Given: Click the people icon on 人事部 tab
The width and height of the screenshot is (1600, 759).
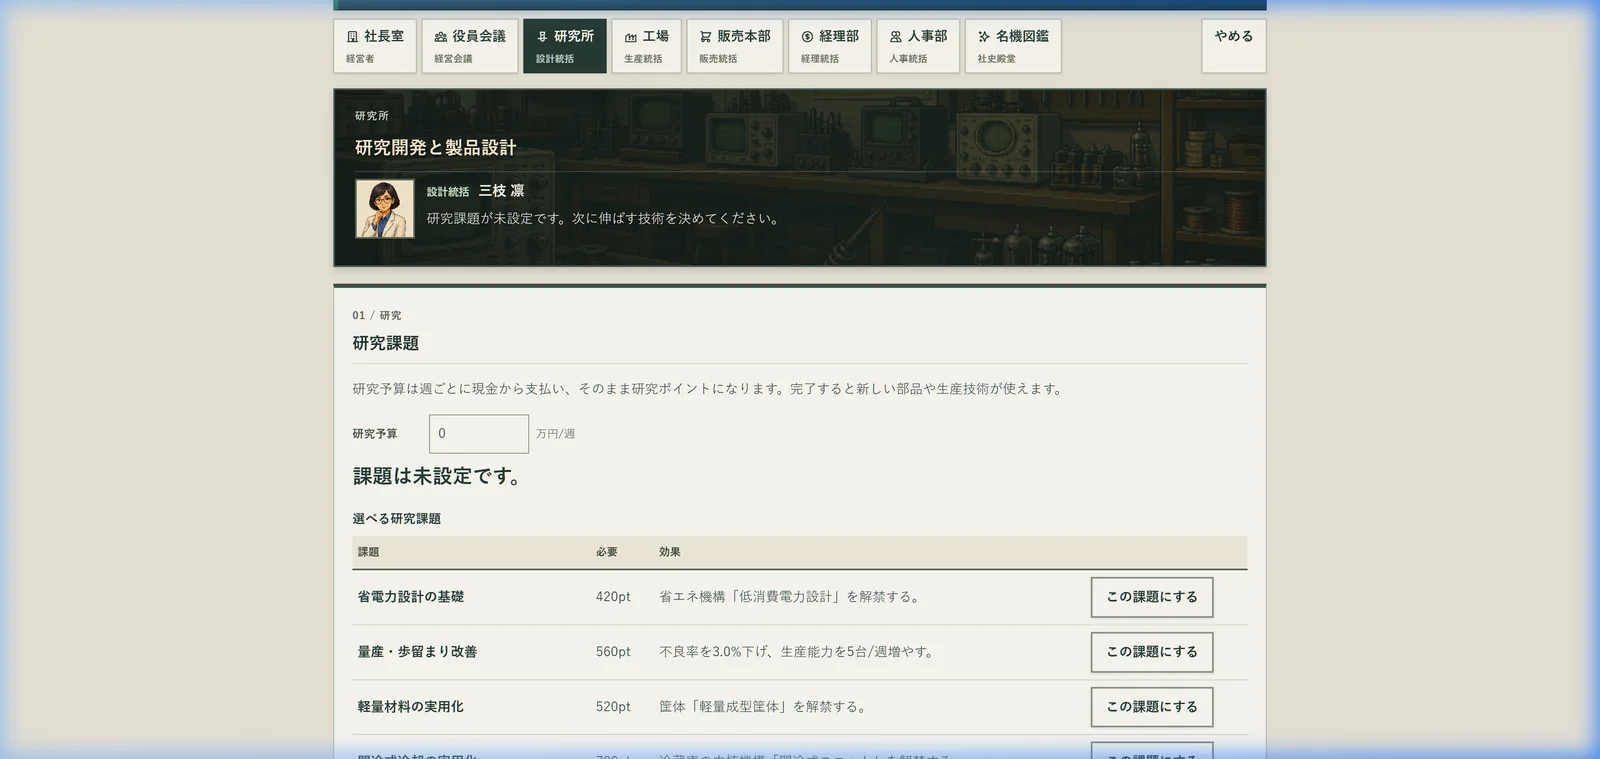Looking at the screenshot, I should [895, 37].
